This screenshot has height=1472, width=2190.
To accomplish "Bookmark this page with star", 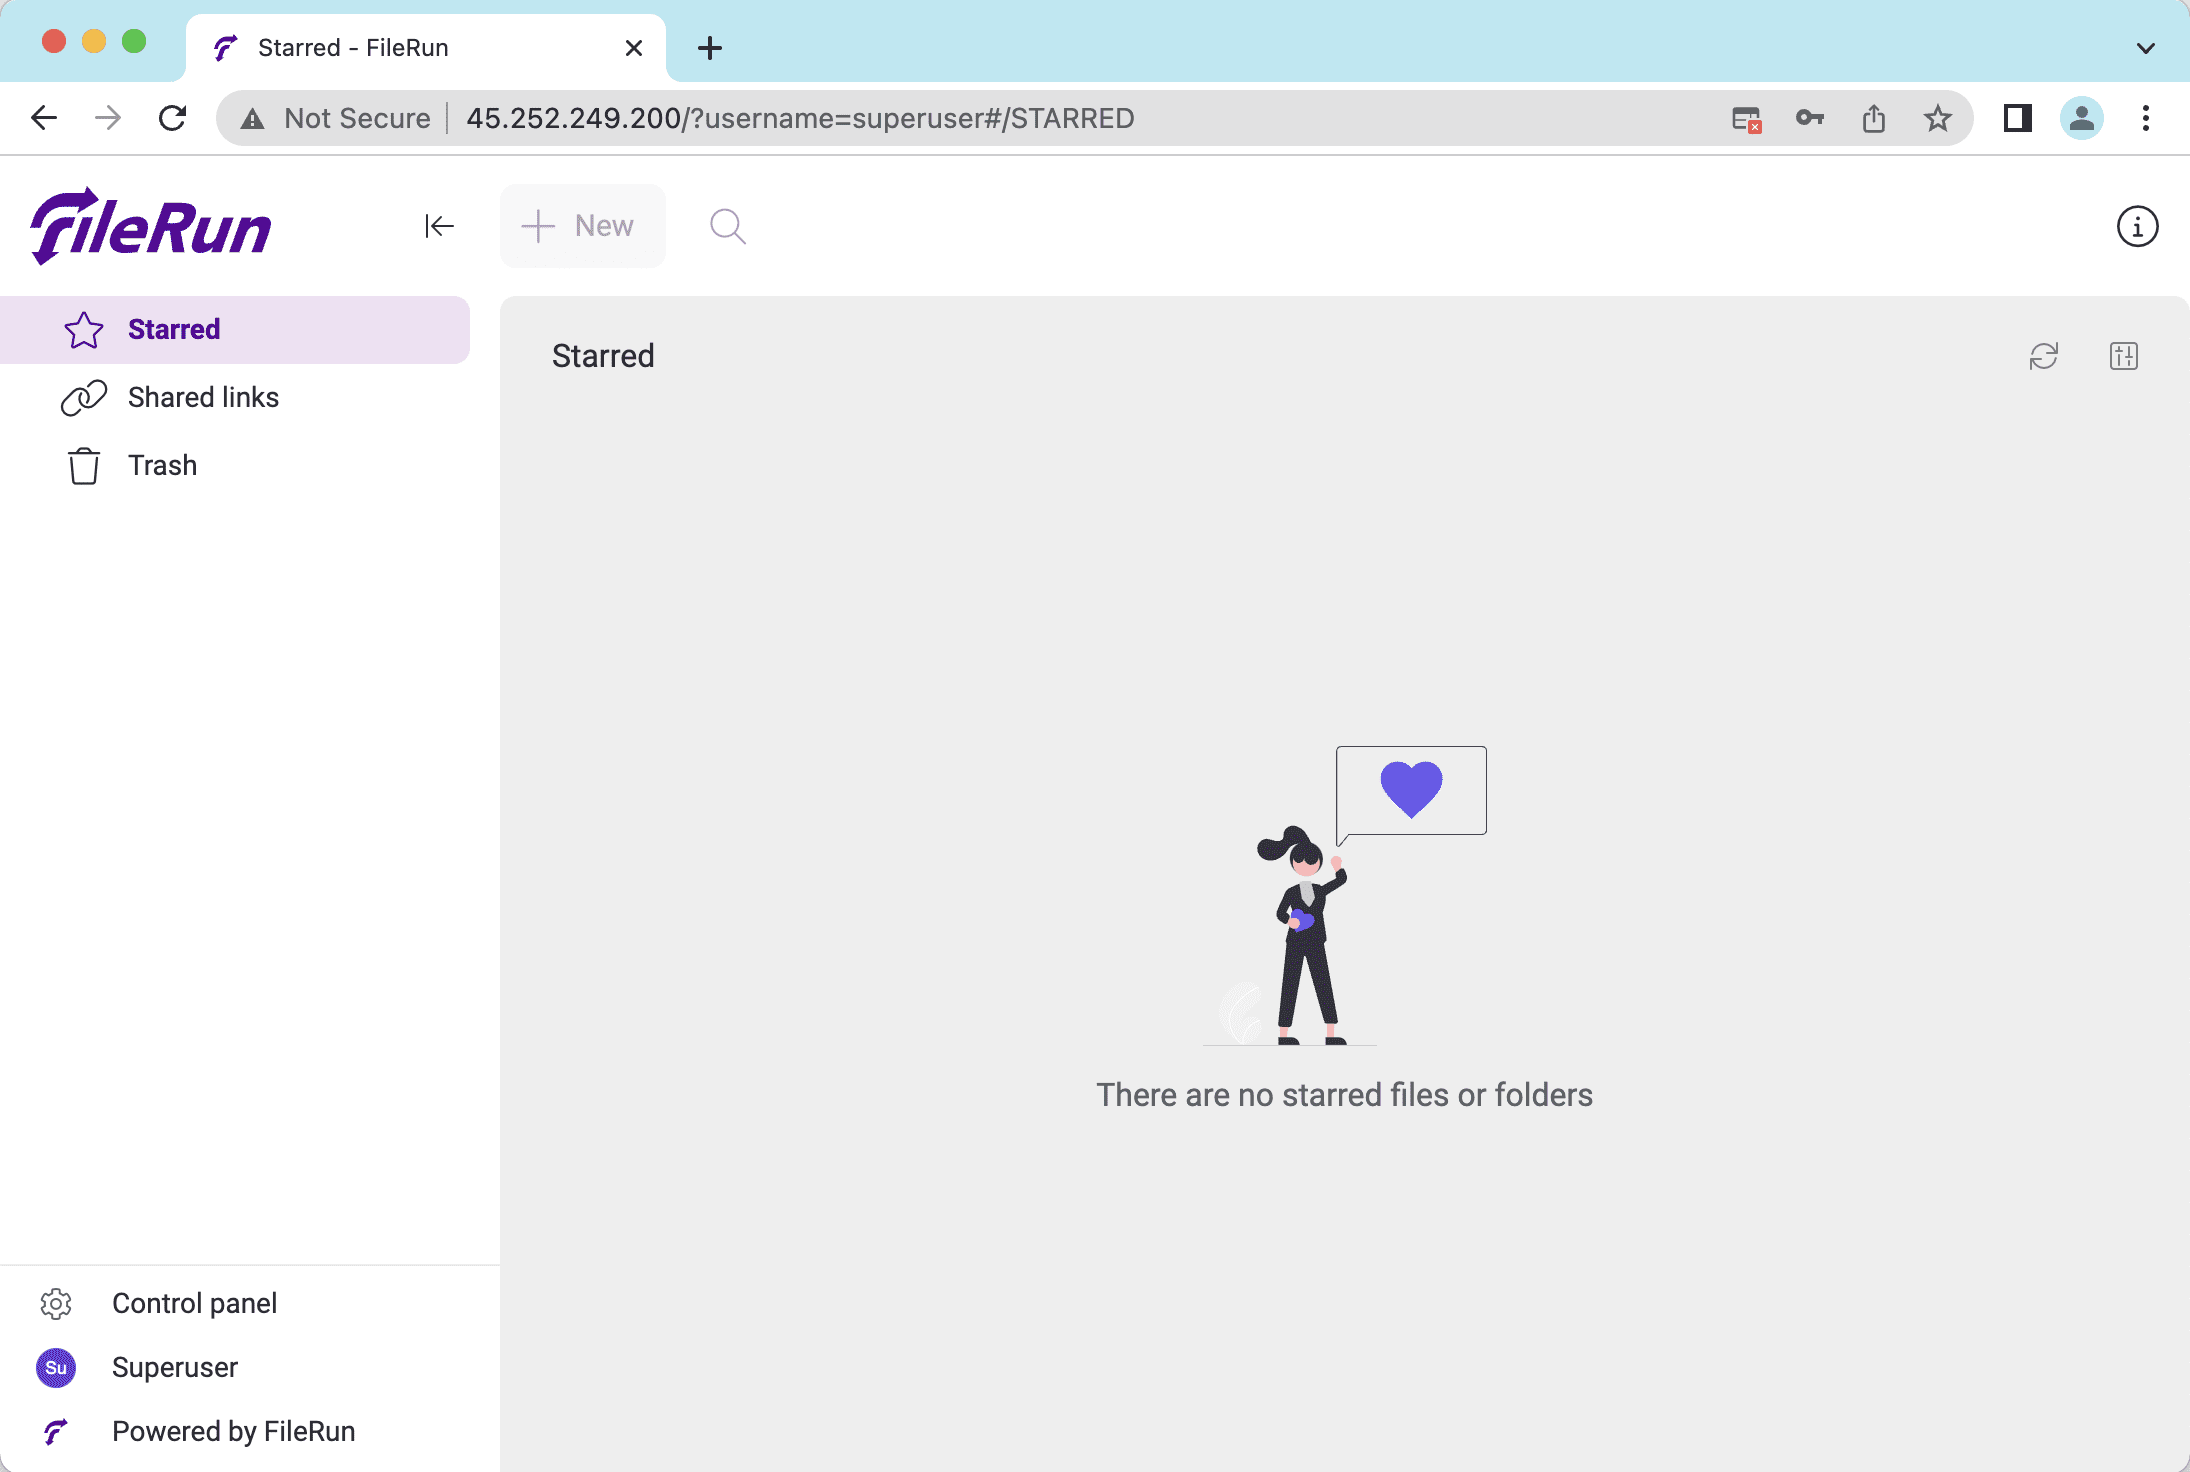I will tap(1937, 118).
